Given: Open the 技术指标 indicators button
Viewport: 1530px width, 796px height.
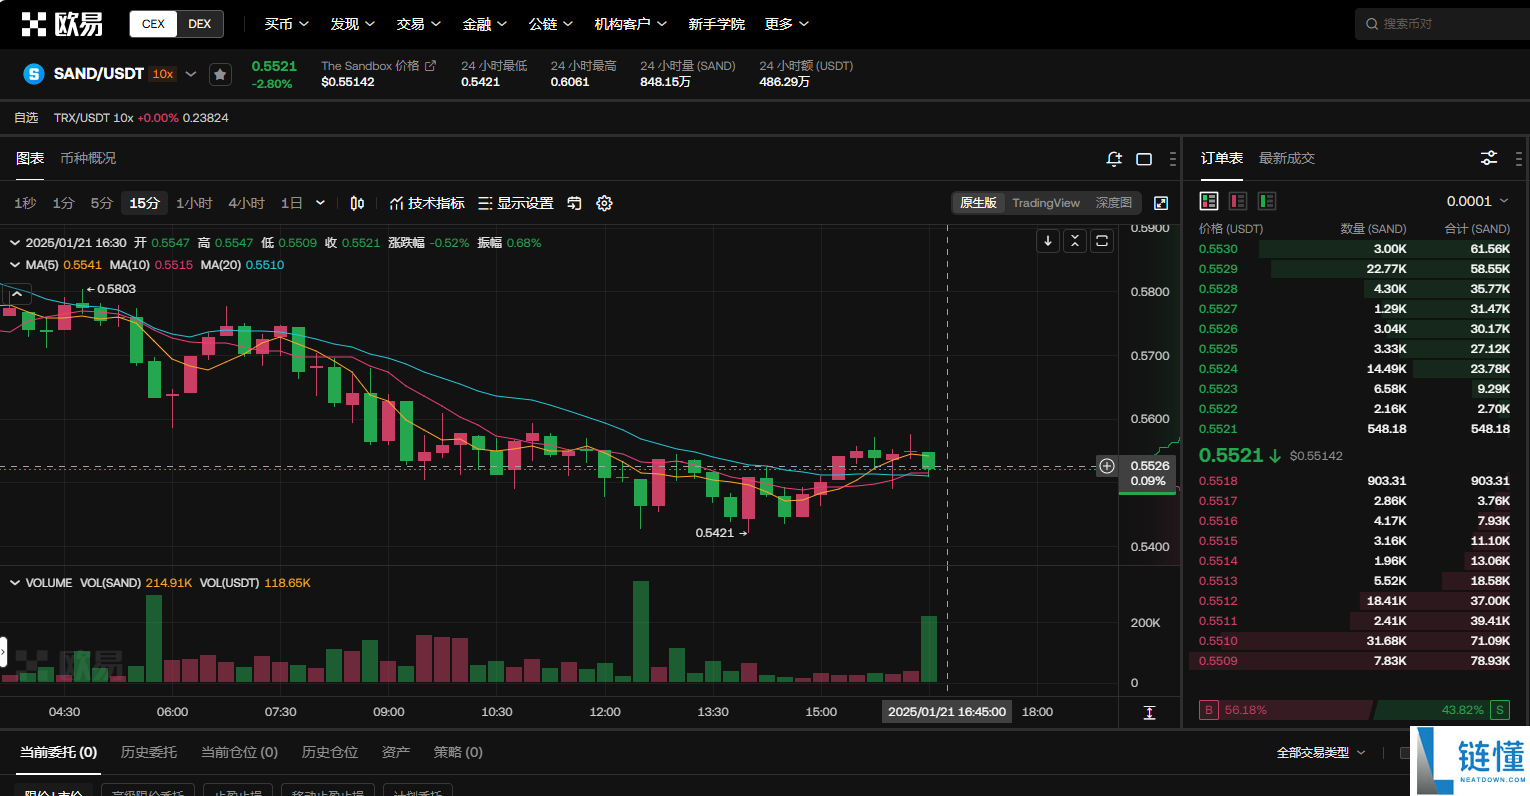Looking at the screenshot, I should point(427,203).
